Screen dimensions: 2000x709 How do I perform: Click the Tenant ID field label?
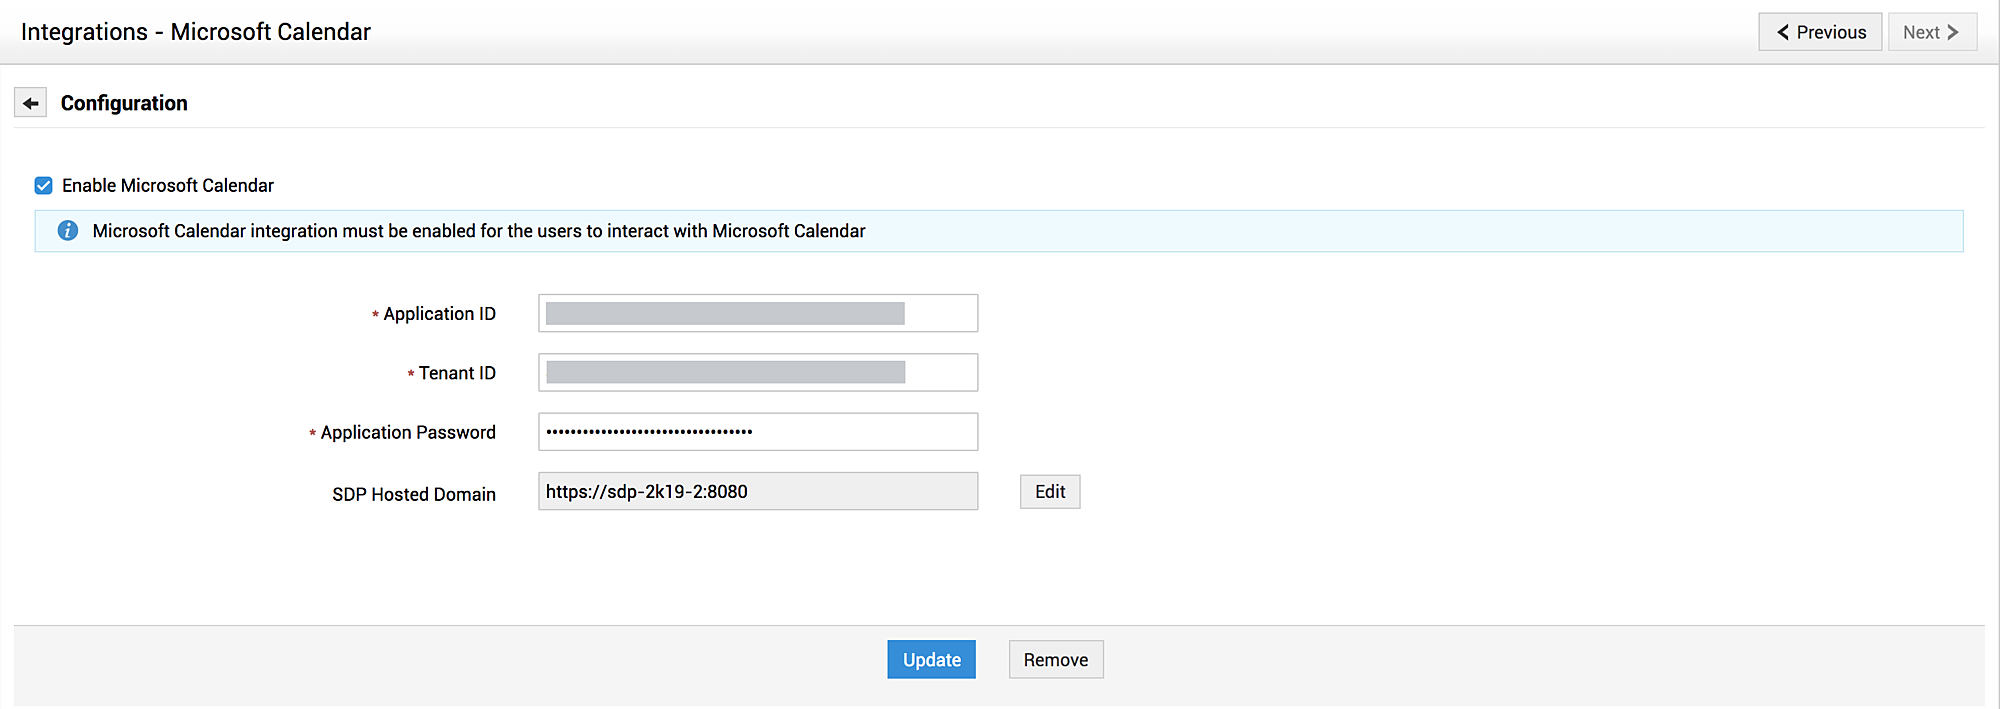pos(457,373)
